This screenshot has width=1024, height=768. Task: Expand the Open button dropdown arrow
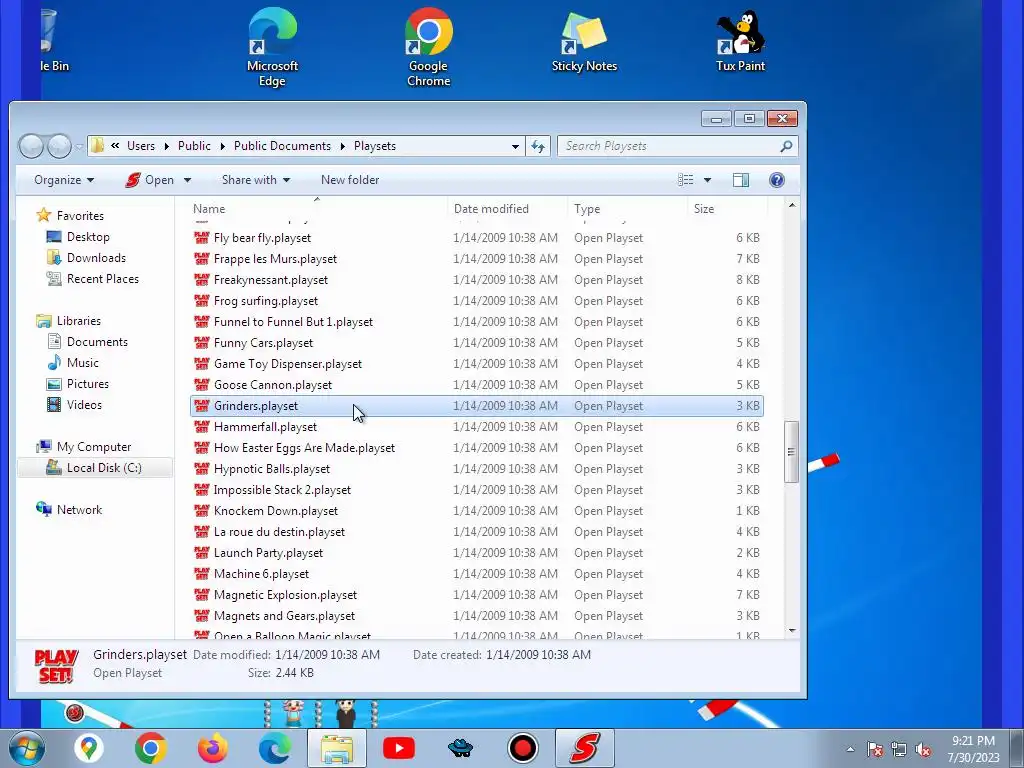[187, 180]
